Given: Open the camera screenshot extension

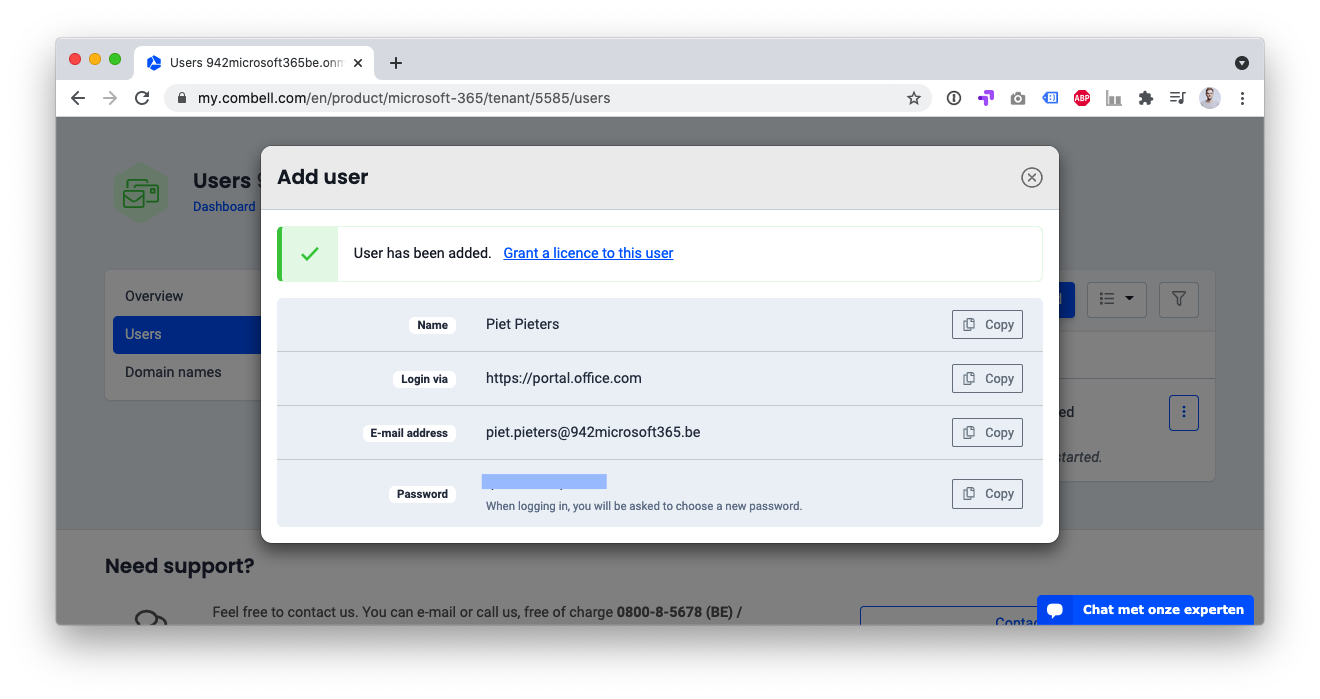Looking at the screenshot, I should point(1018,98).
